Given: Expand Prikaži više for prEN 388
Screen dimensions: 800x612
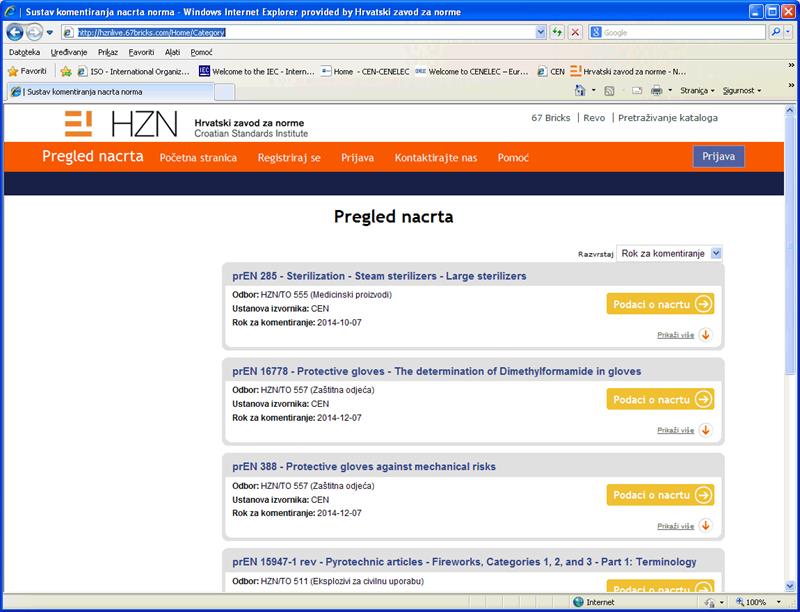Looking at the screenshot, I should tap(684, 526).
